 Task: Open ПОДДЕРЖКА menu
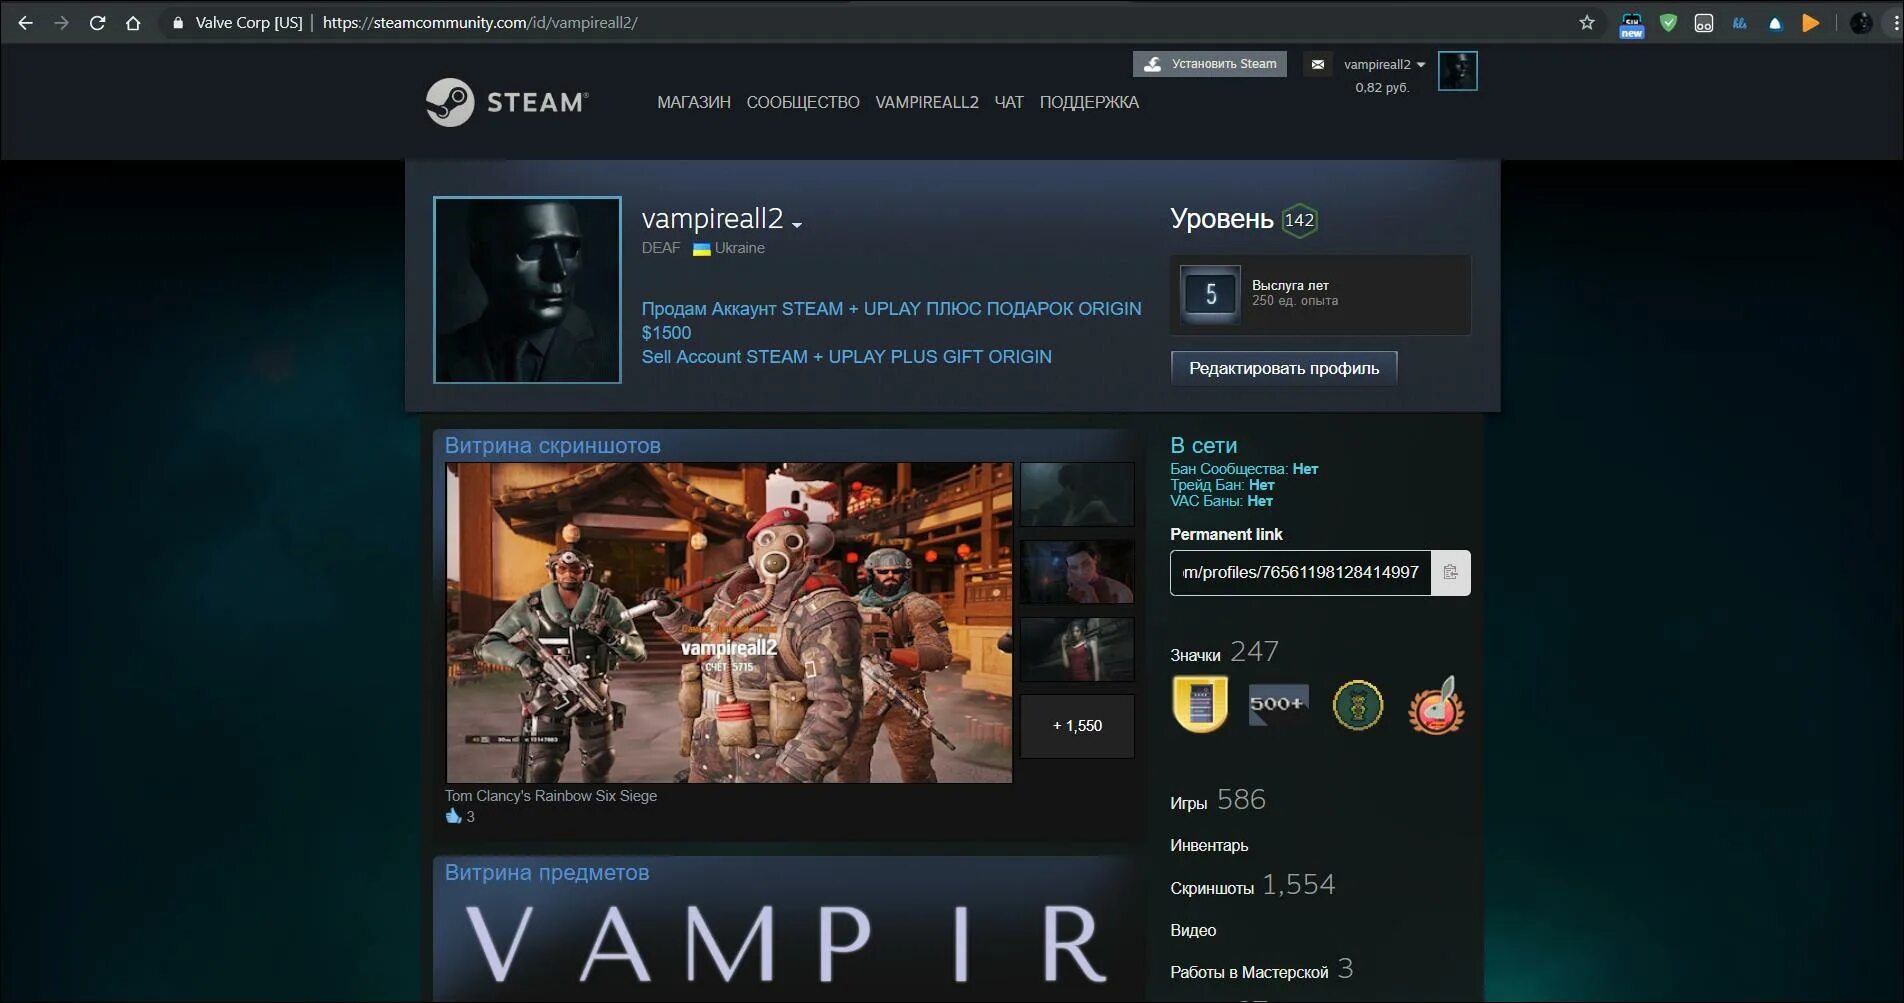(x=1089, y=102)
